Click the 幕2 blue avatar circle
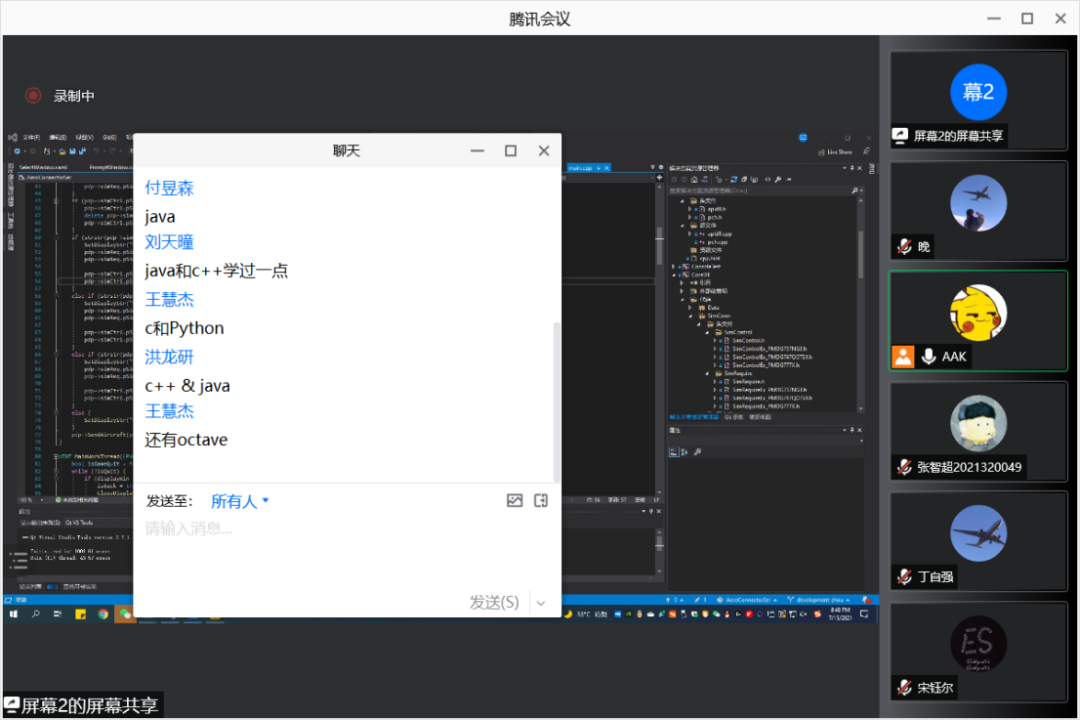Image resolution: width=1080 pixels, height=720 pixels. point(977,92)
